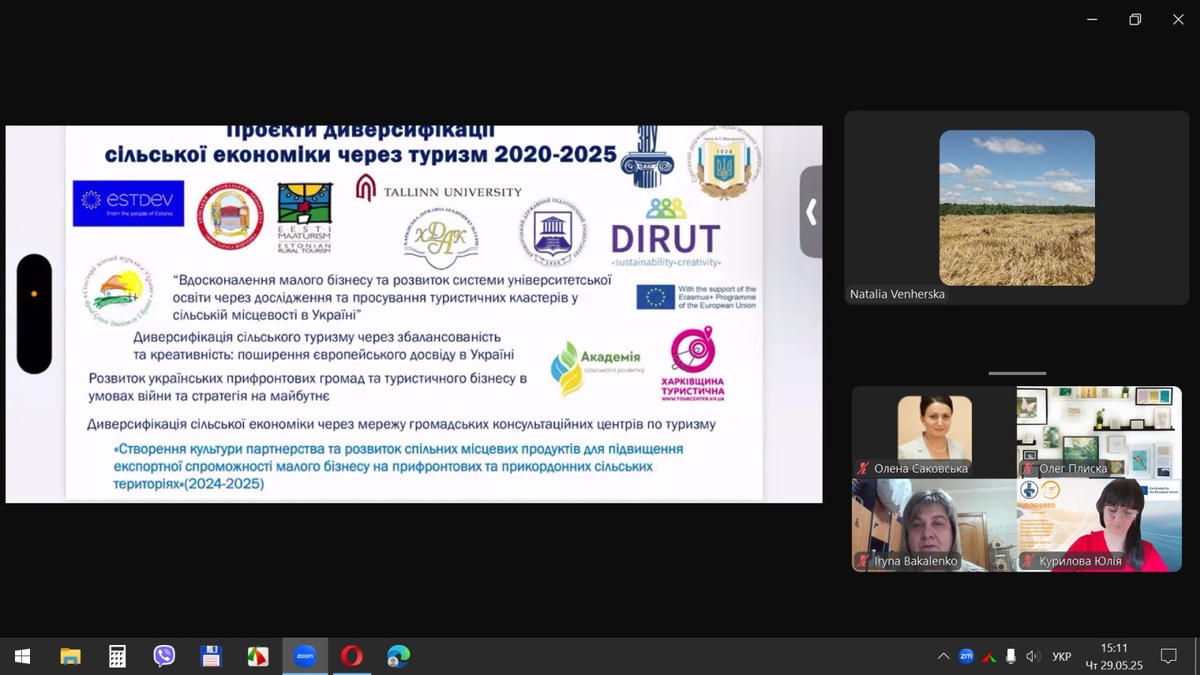Switch the keyboard language from УКР

click(x=1062, y=656)
